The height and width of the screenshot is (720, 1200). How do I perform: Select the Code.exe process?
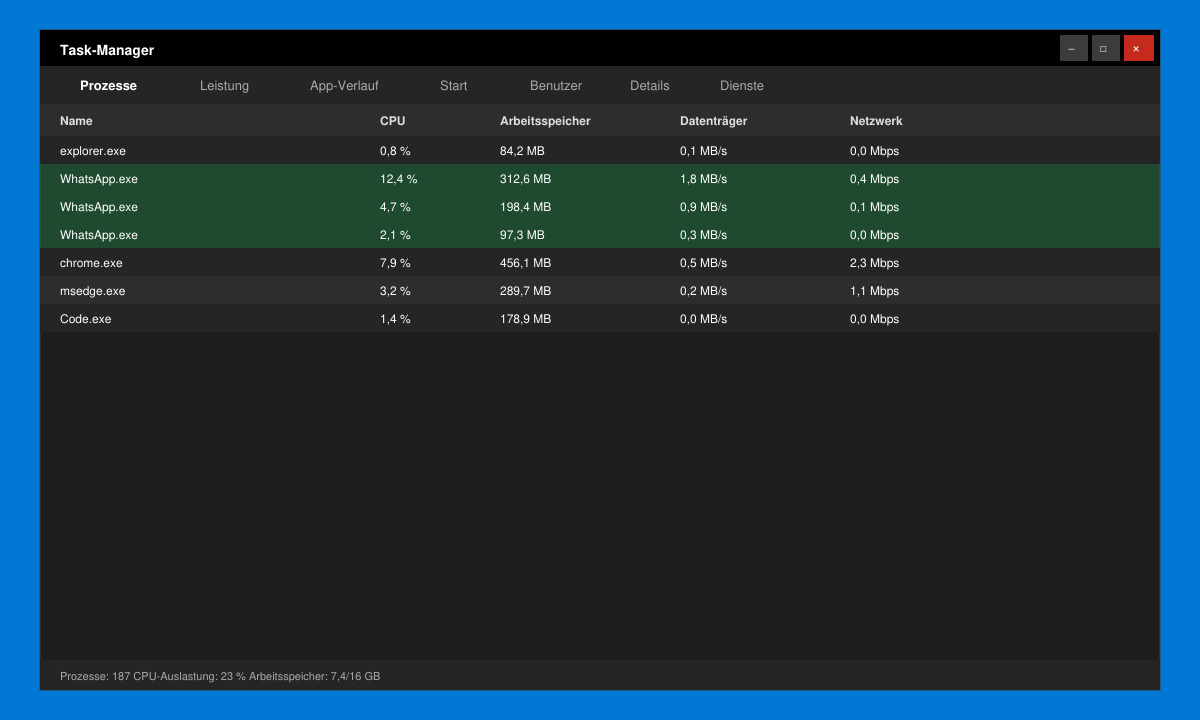pos(600,319)
